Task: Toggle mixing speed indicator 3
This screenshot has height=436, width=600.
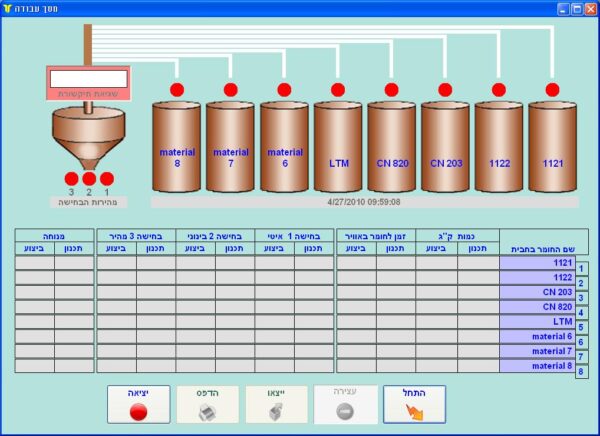Action: (71, 179)
